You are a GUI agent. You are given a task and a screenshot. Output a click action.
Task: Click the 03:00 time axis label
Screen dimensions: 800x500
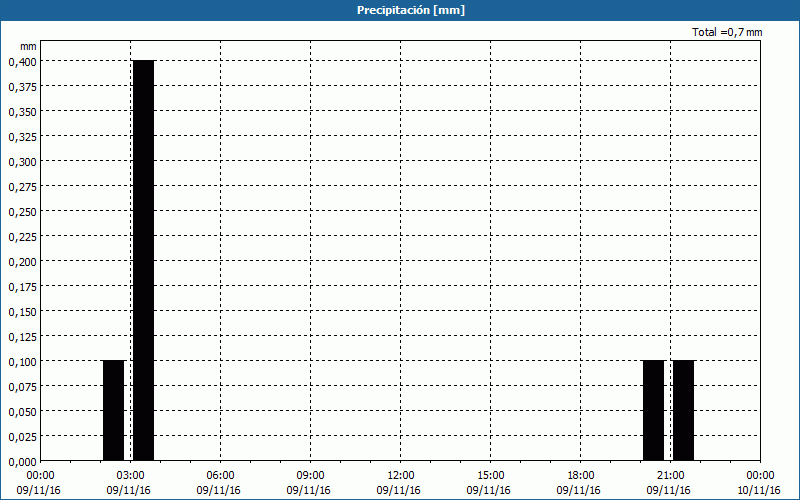pyautogui.click(x=131, y=476)
